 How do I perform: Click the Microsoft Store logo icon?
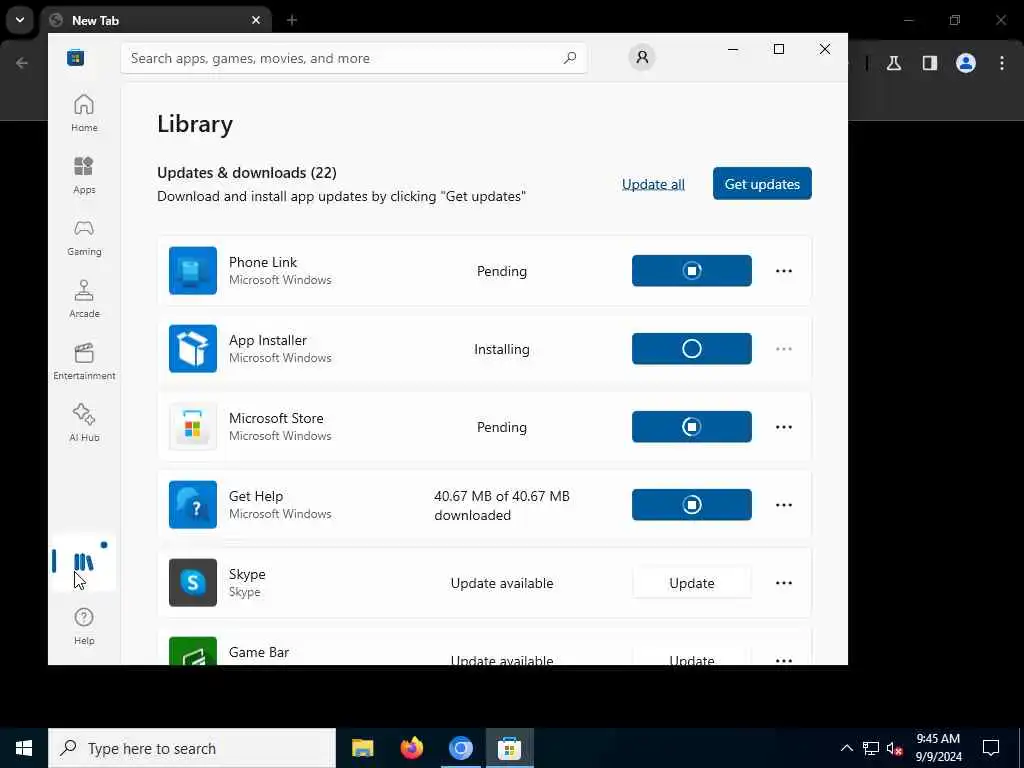click(76, 58)
